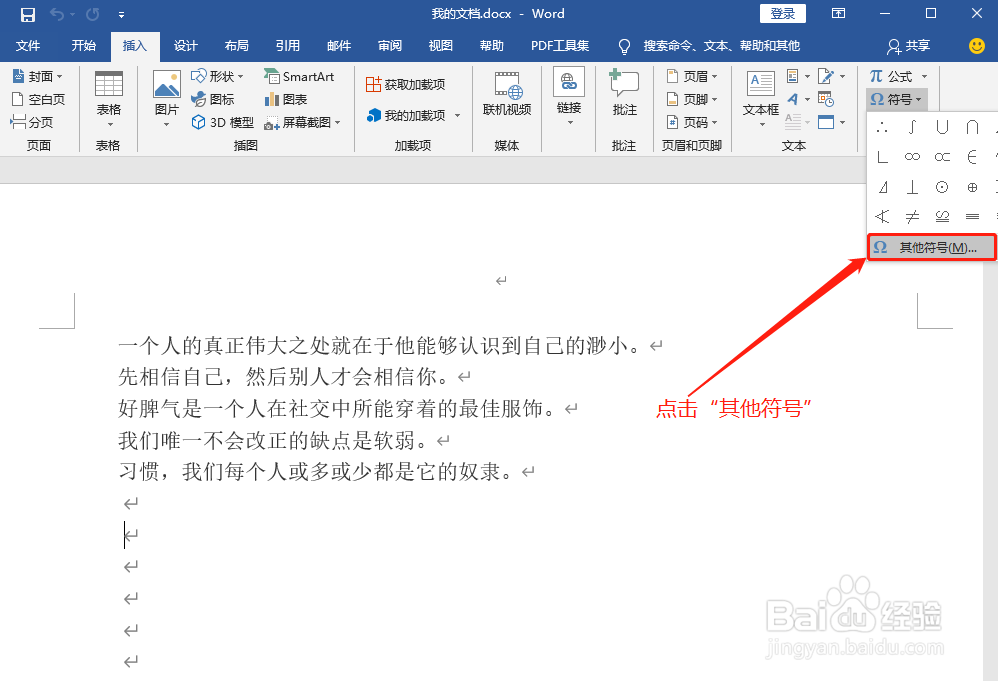
Task: Insert the not-equal (≠) symbol
Action: pos(912,216)
